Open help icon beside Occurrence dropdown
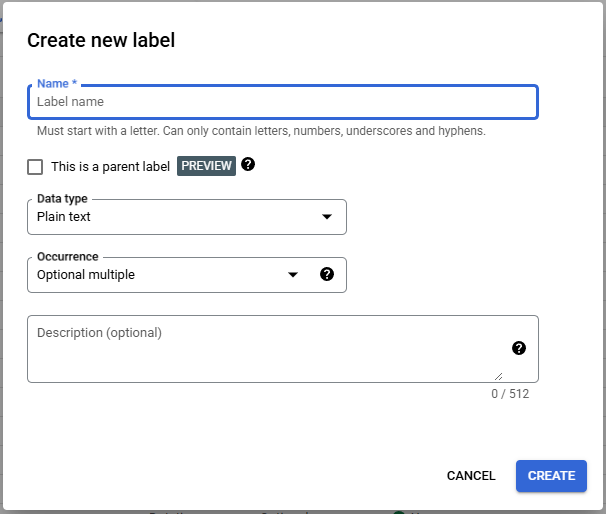 tap(326, 275)
